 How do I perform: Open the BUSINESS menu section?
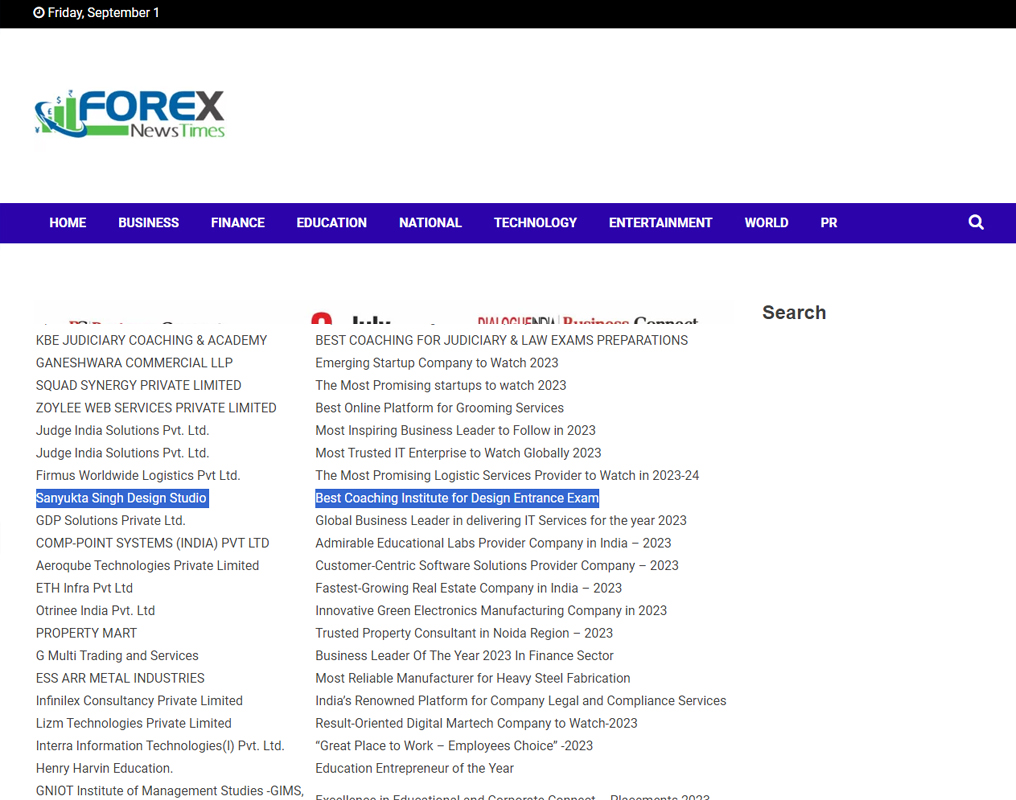(148, 223)
